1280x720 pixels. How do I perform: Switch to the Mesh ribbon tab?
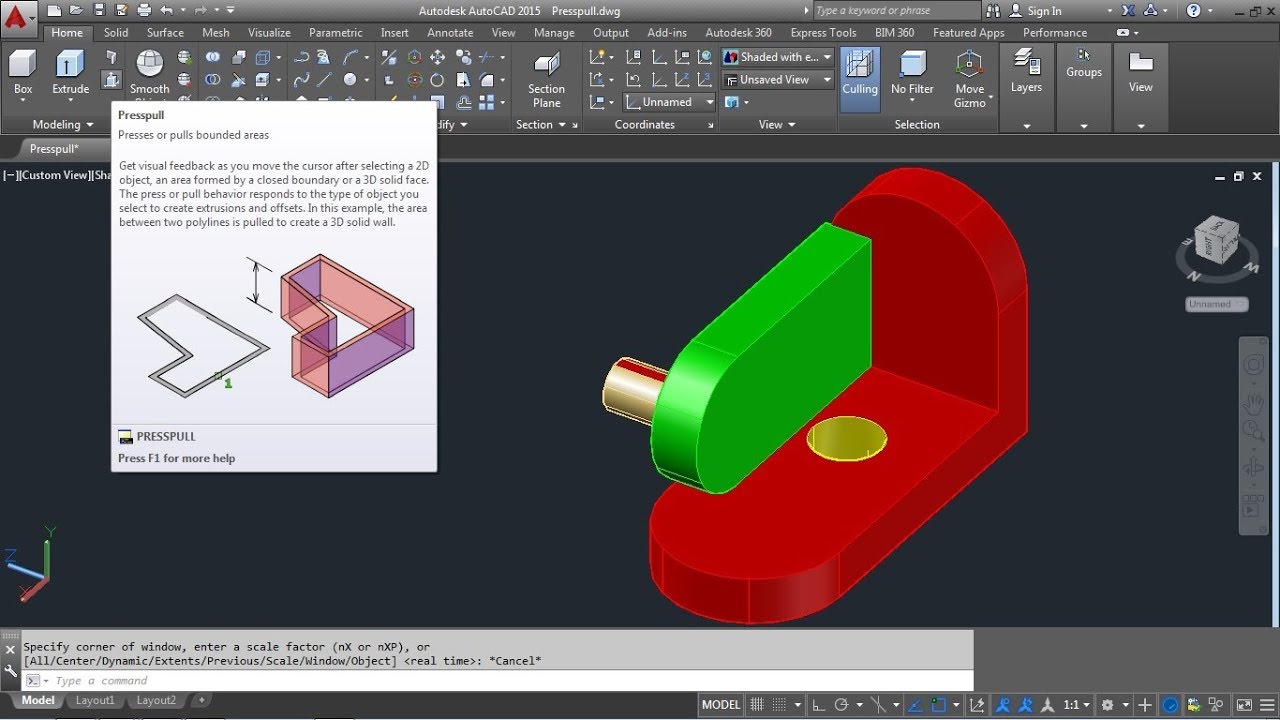(216, 32)
